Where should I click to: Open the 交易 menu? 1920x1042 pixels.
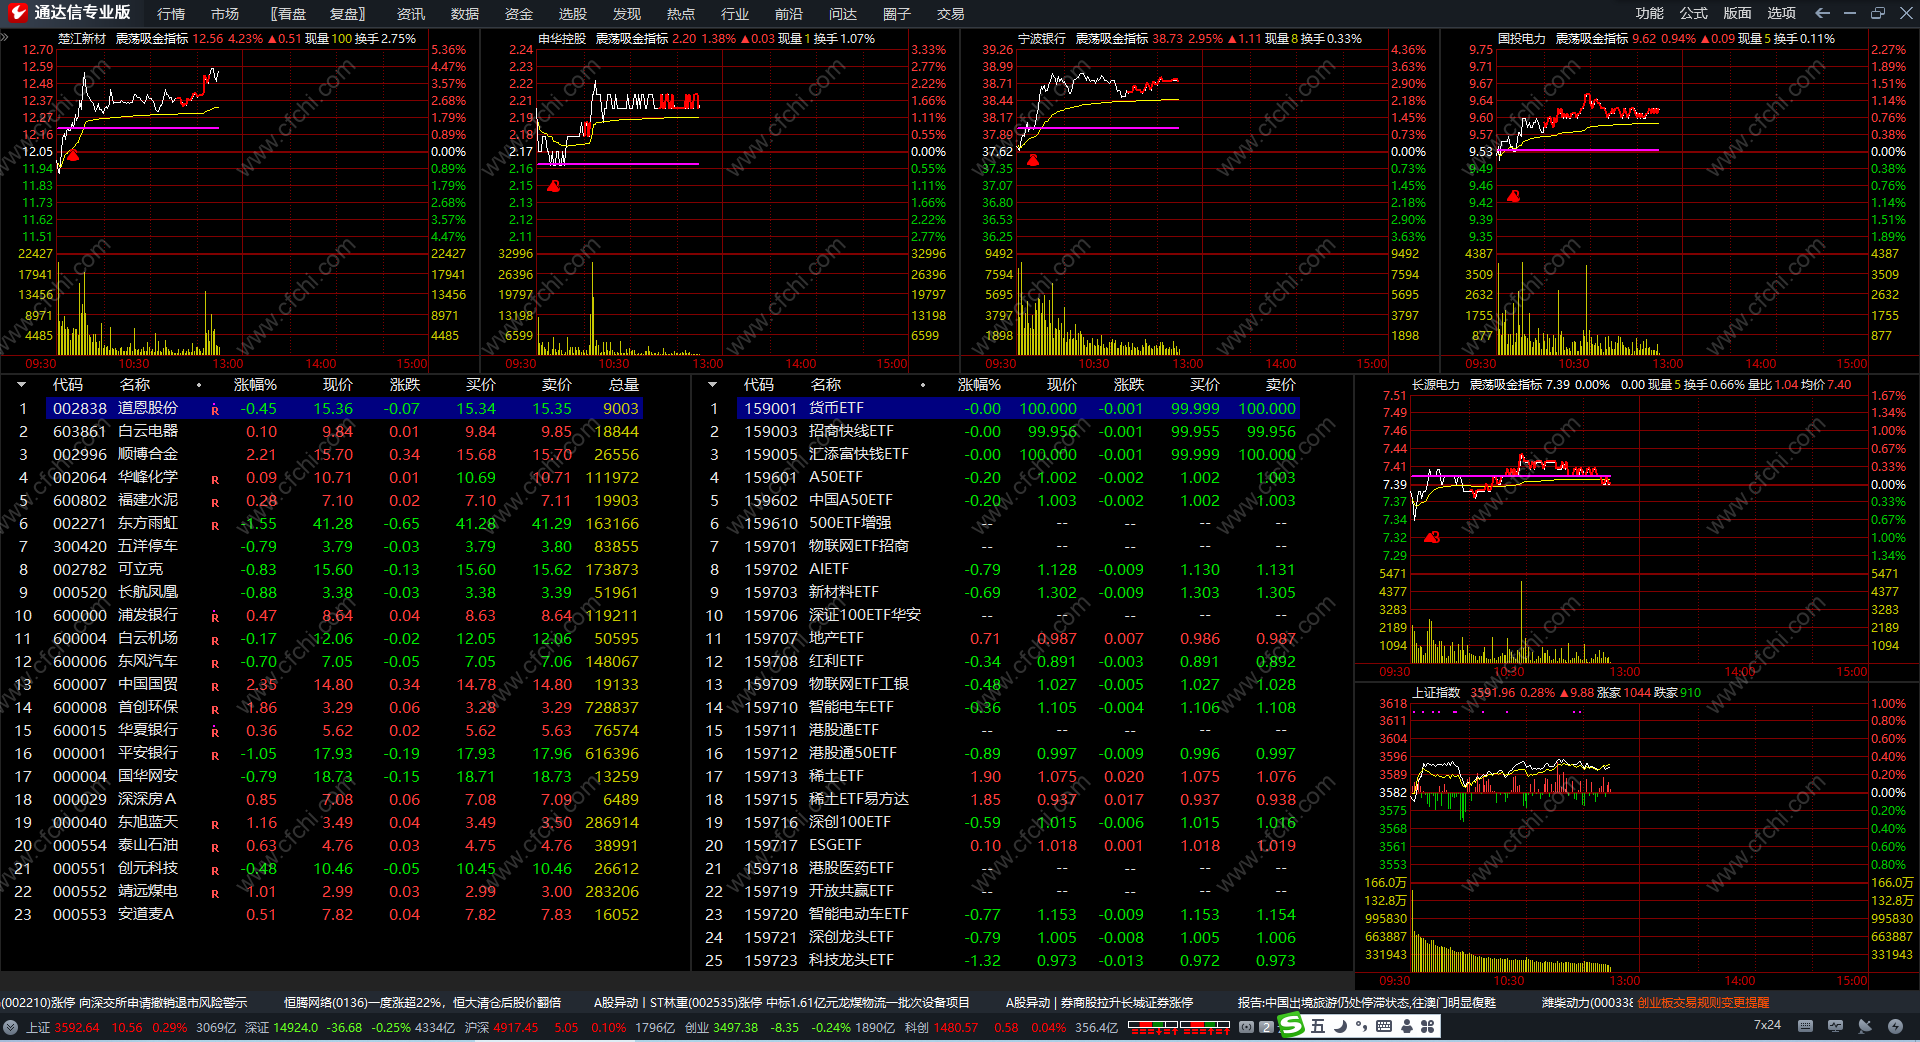pos(951,14)
